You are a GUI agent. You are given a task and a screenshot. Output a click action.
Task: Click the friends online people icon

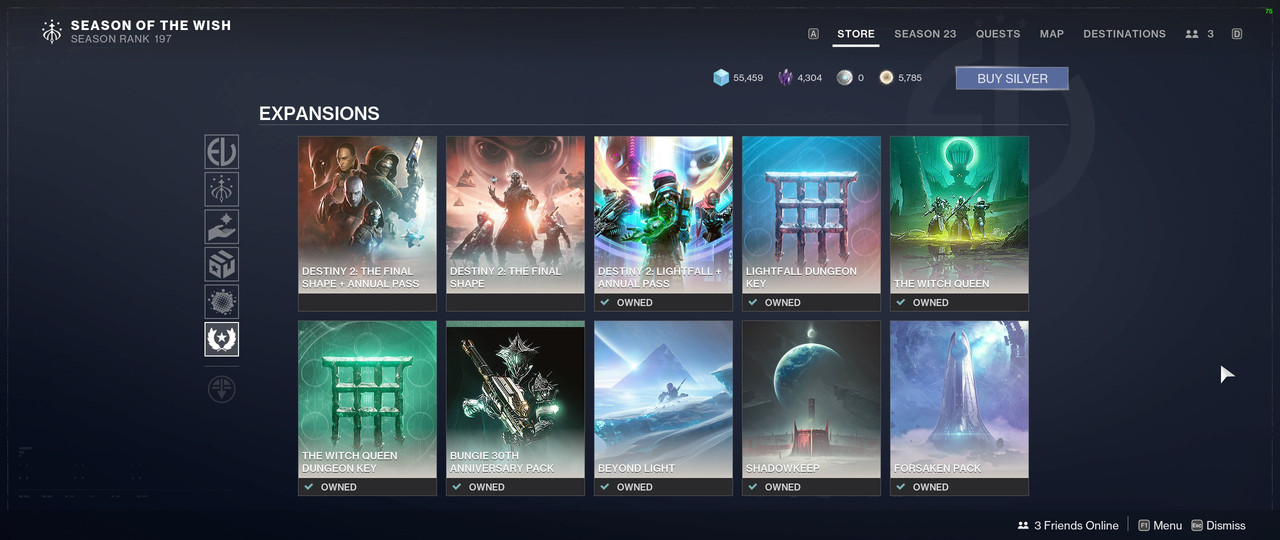click(1023, 525)
